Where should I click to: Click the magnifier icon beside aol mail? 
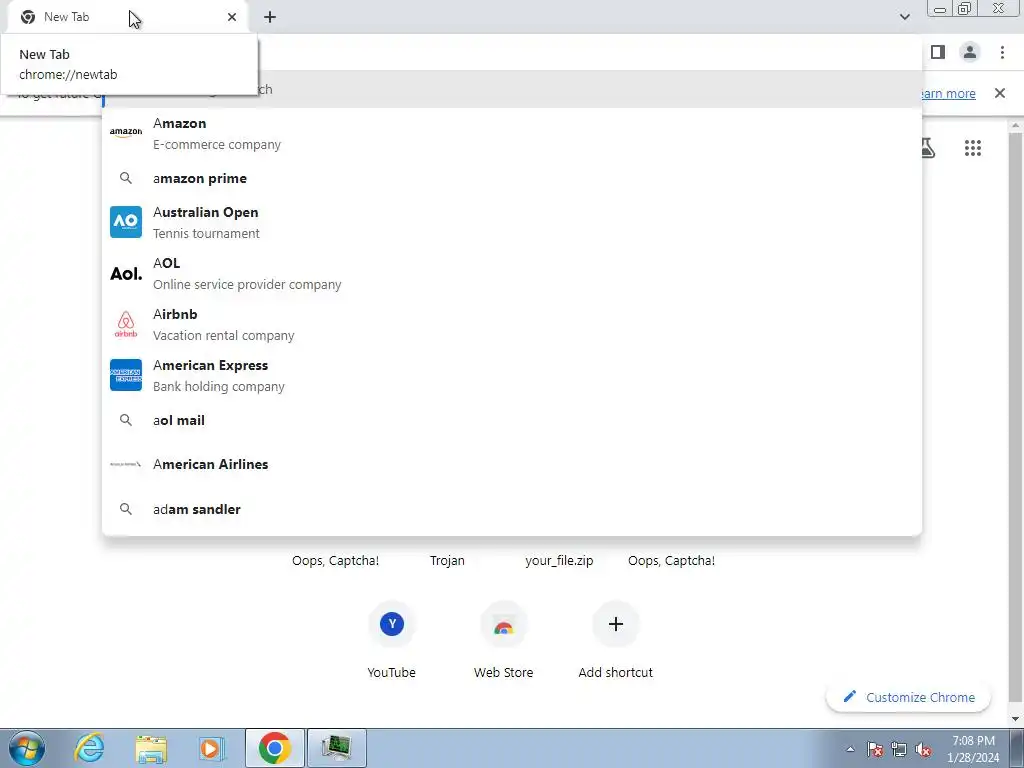[126, 421]
